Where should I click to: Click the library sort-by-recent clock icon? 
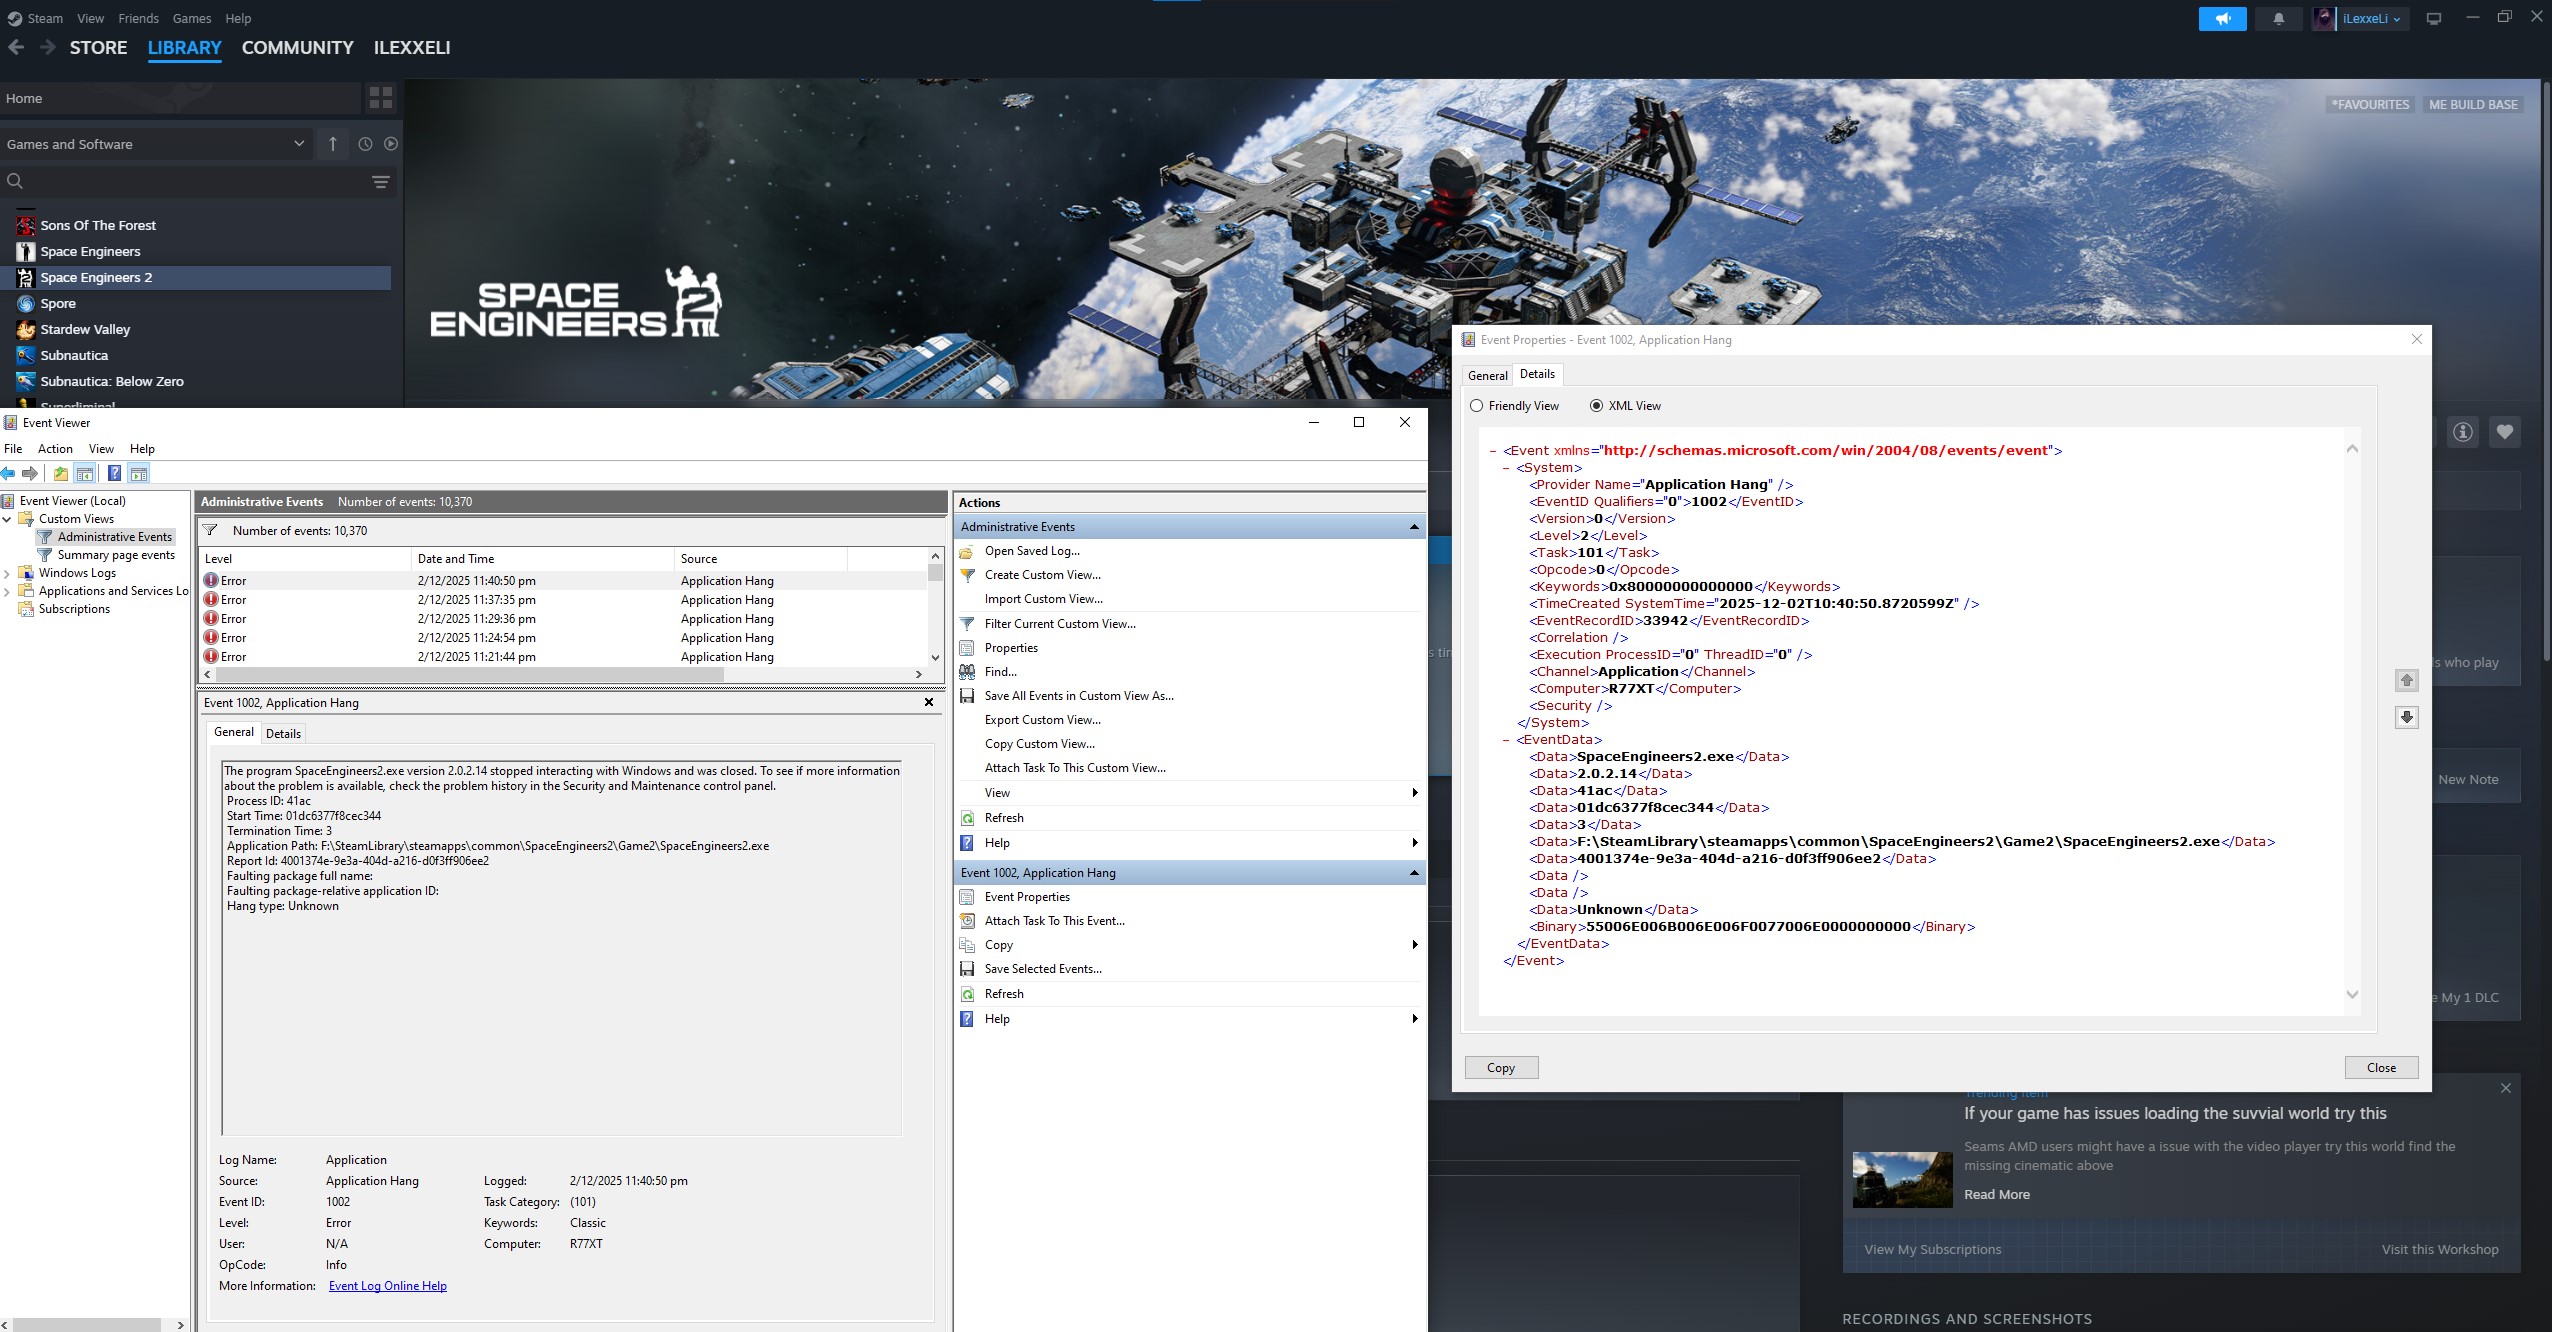(365, 144)
